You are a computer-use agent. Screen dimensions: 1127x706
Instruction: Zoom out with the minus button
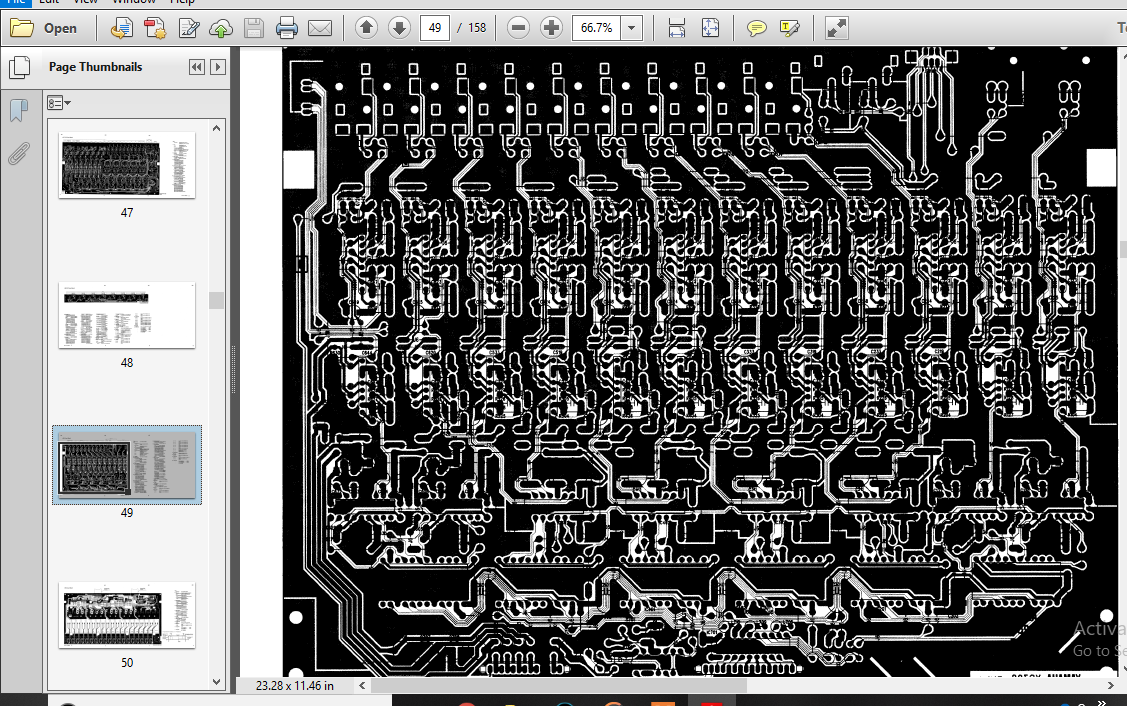tap(518, 28)
